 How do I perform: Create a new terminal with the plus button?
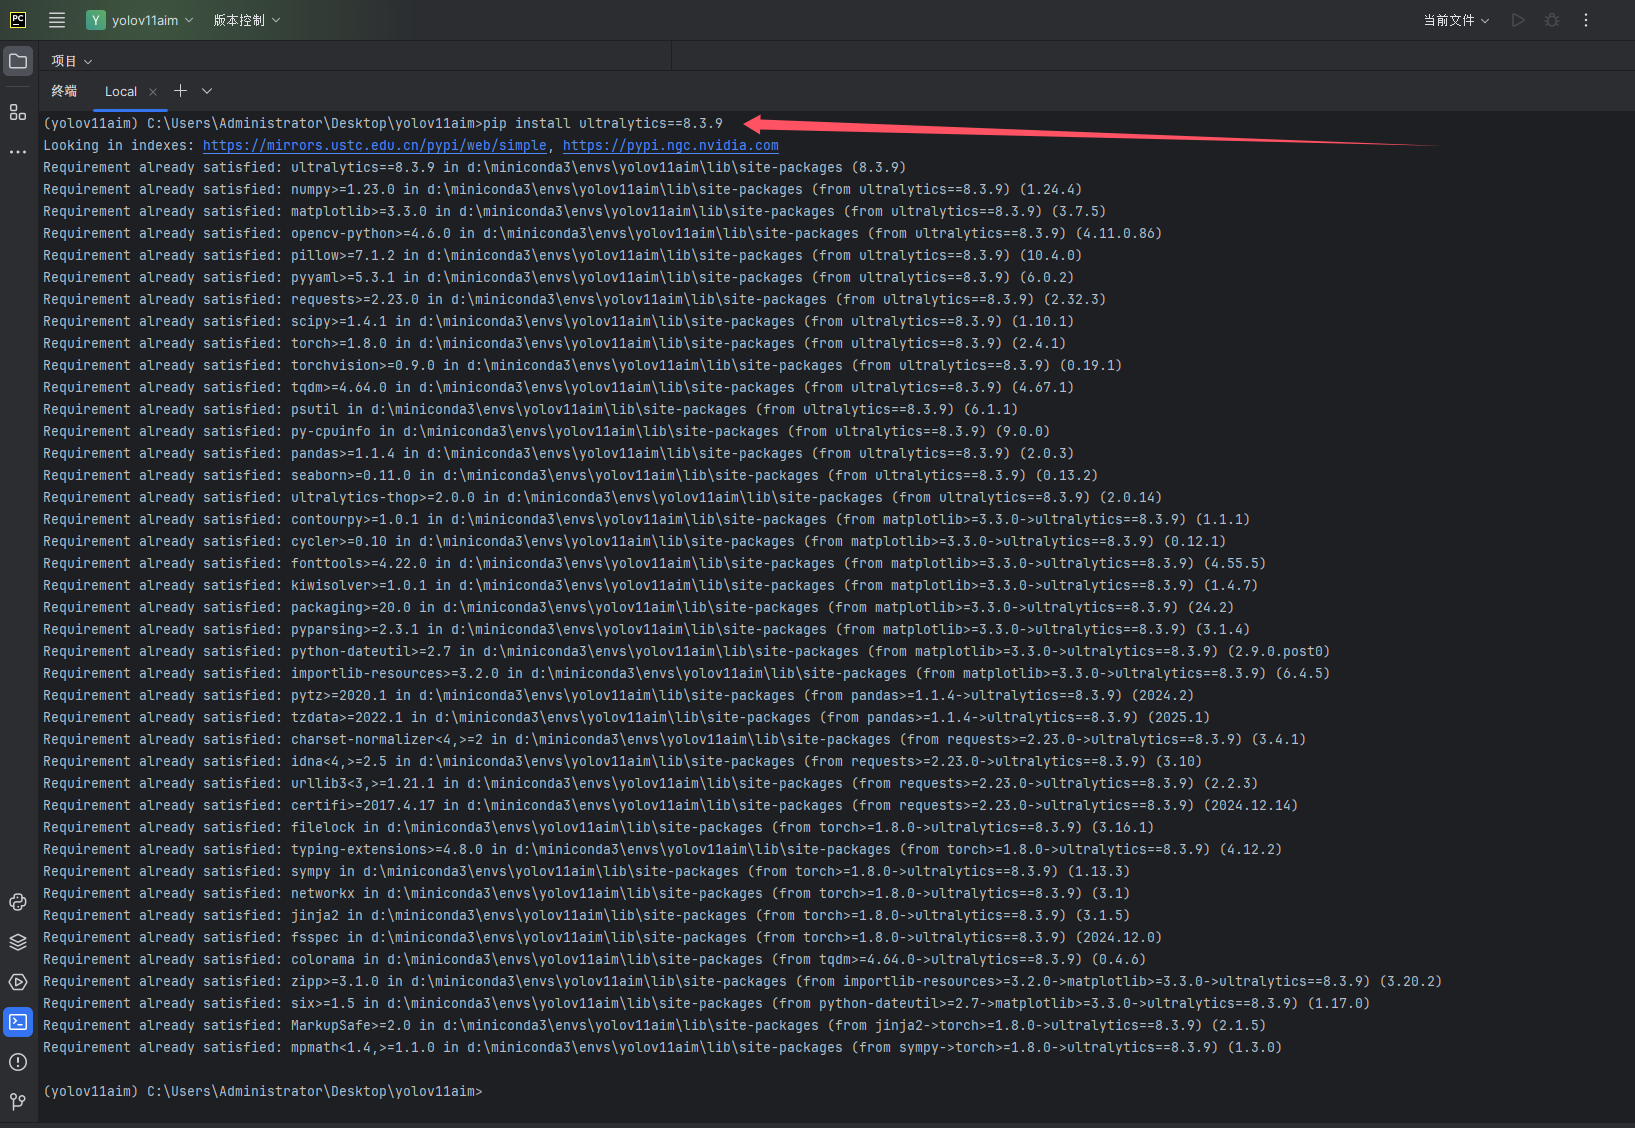(180, 91)
